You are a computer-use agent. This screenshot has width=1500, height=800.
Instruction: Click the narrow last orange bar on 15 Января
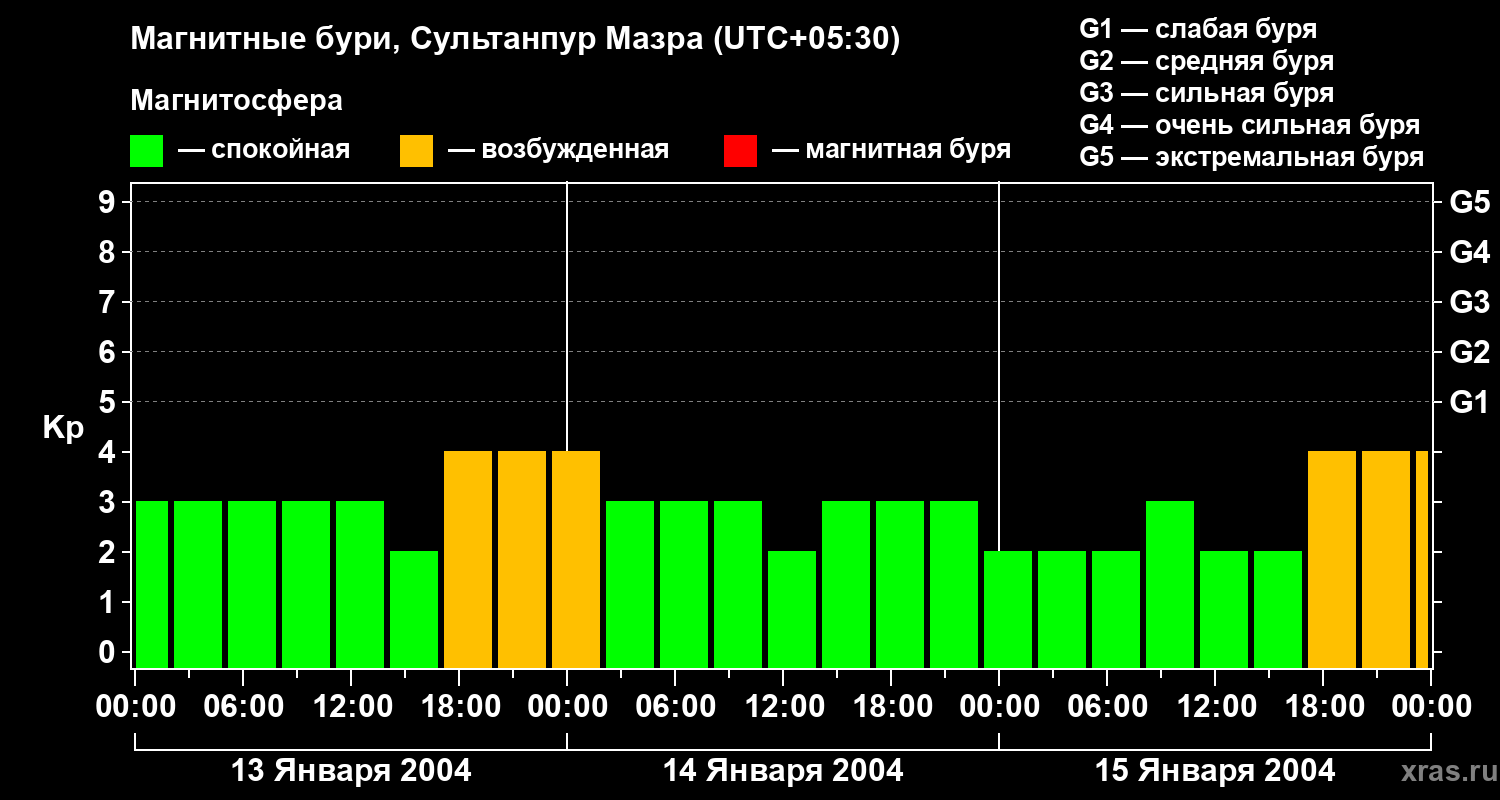(1422, 559)
